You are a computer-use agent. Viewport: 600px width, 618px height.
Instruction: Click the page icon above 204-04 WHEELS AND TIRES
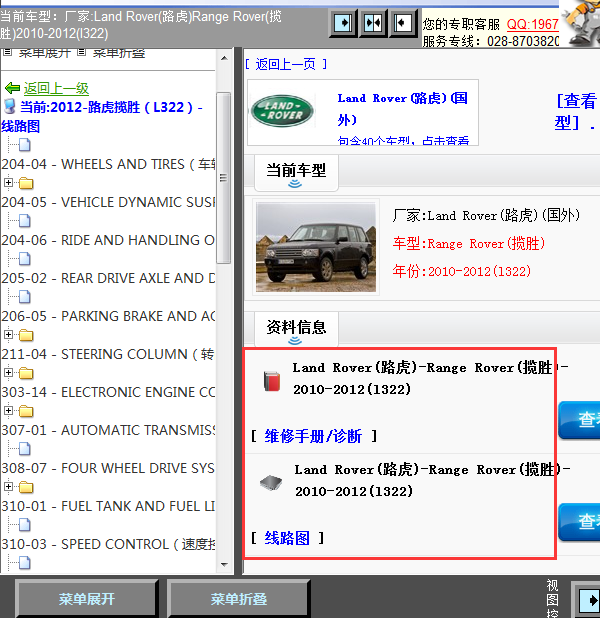(x=25, y=145)
